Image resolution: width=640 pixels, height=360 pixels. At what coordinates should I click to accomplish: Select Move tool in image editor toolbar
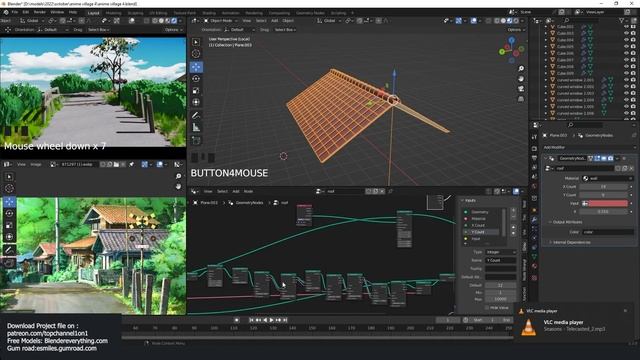(x=9, y=201)
